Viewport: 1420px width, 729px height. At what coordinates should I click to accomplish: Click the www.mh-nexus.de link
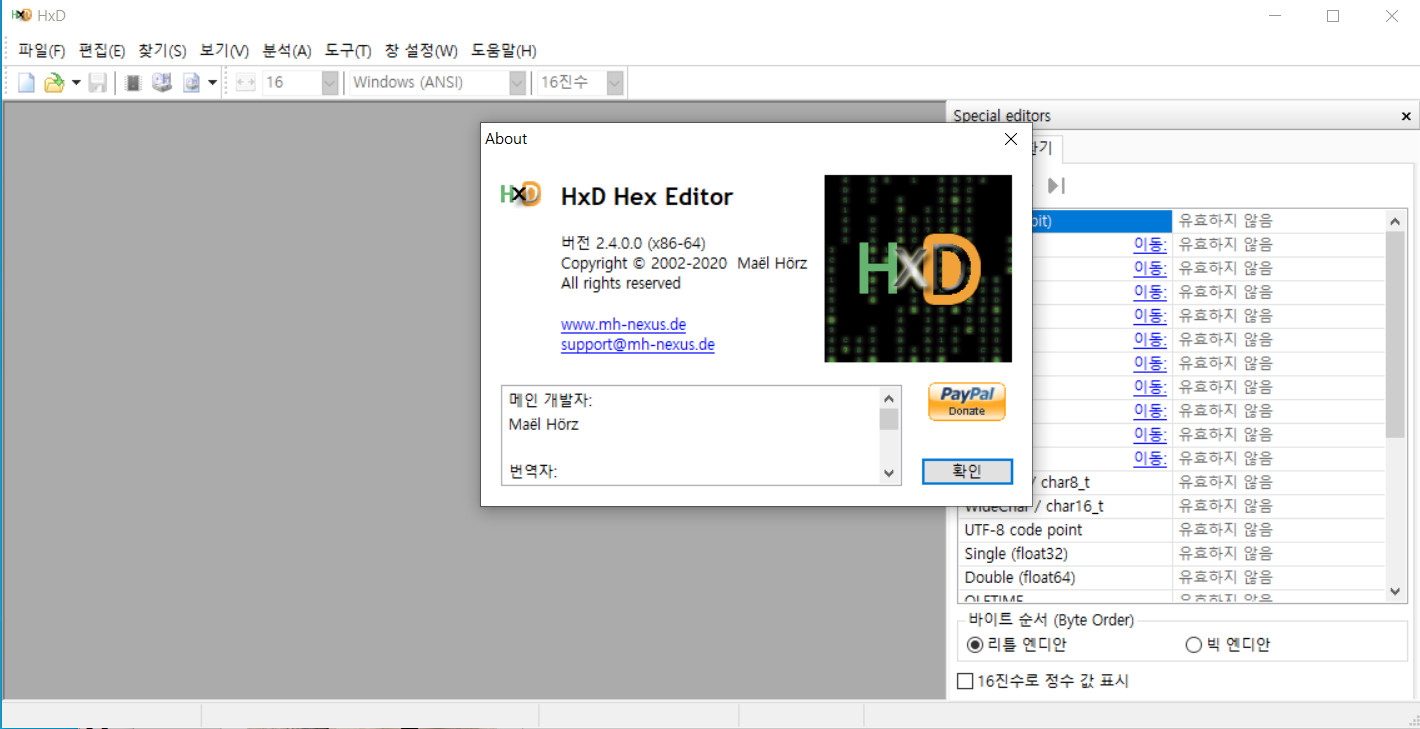click(623, 325)
